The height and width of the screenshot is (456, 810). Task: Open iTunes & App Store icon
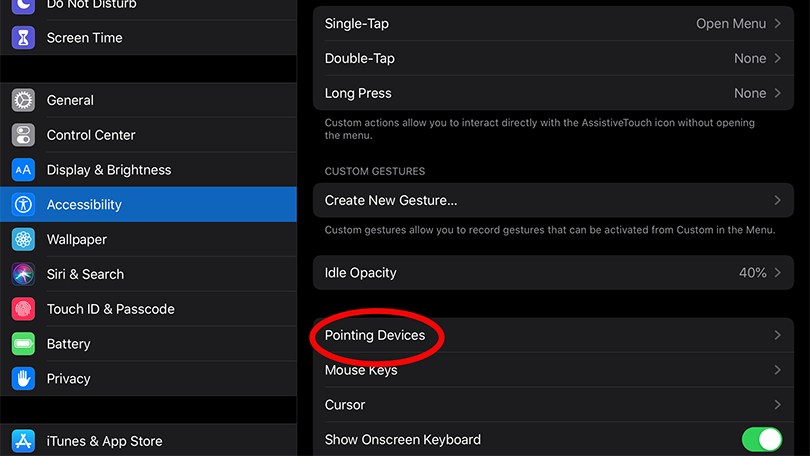(23, 441)
